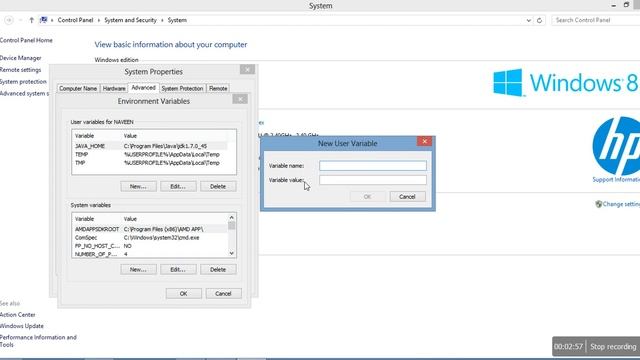This screenshot has height=360, width=640.
Task: Select JAVA_HOME user variable row
Action: (150, 146)
